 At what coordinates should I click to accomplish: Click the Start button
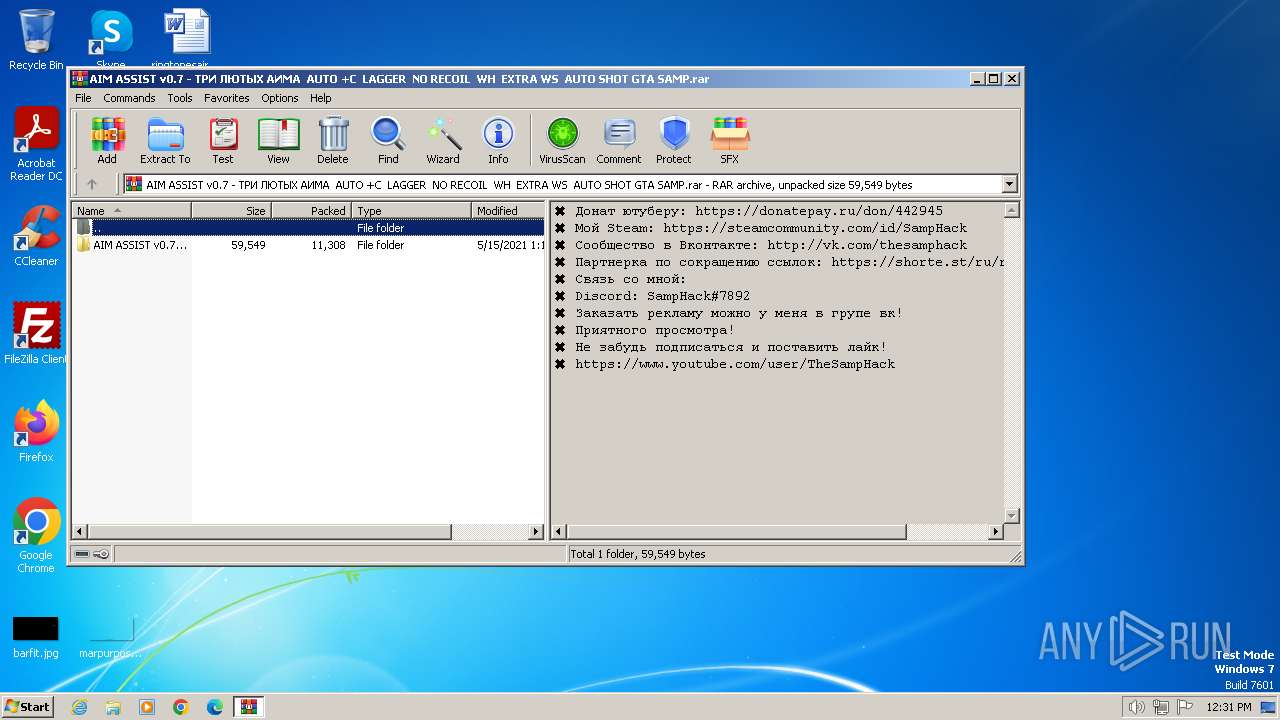pyautogui.click(x=27, y=706)
